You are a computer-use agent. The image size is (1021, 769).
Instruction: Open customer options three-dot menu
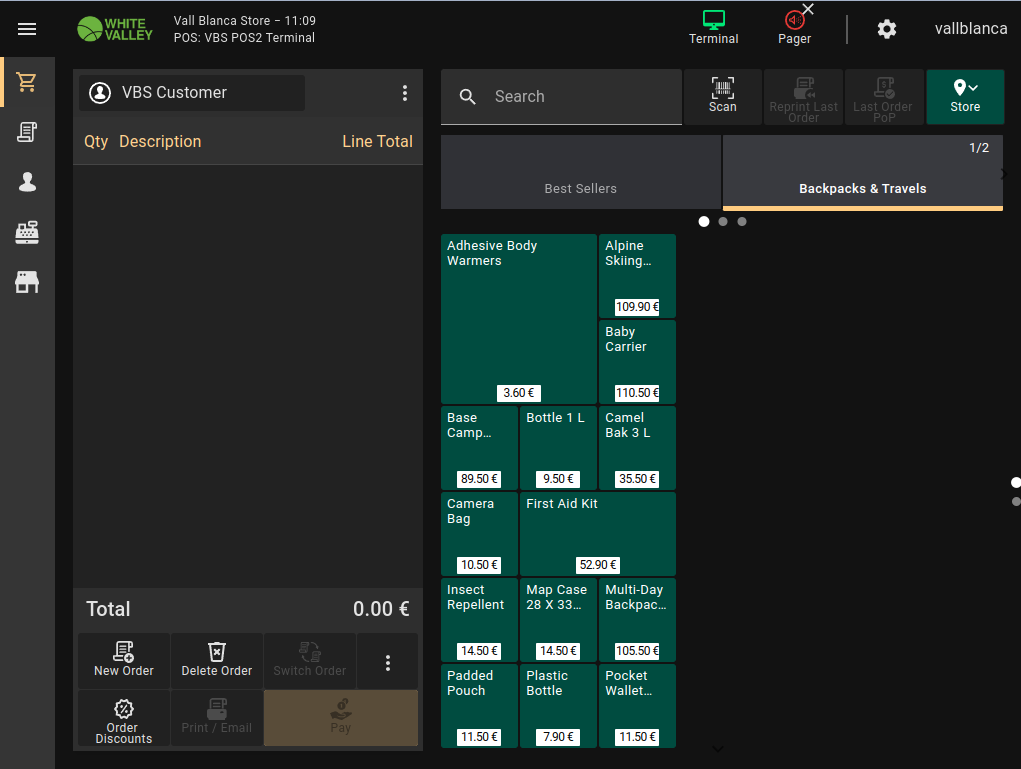tap(404, 93)
